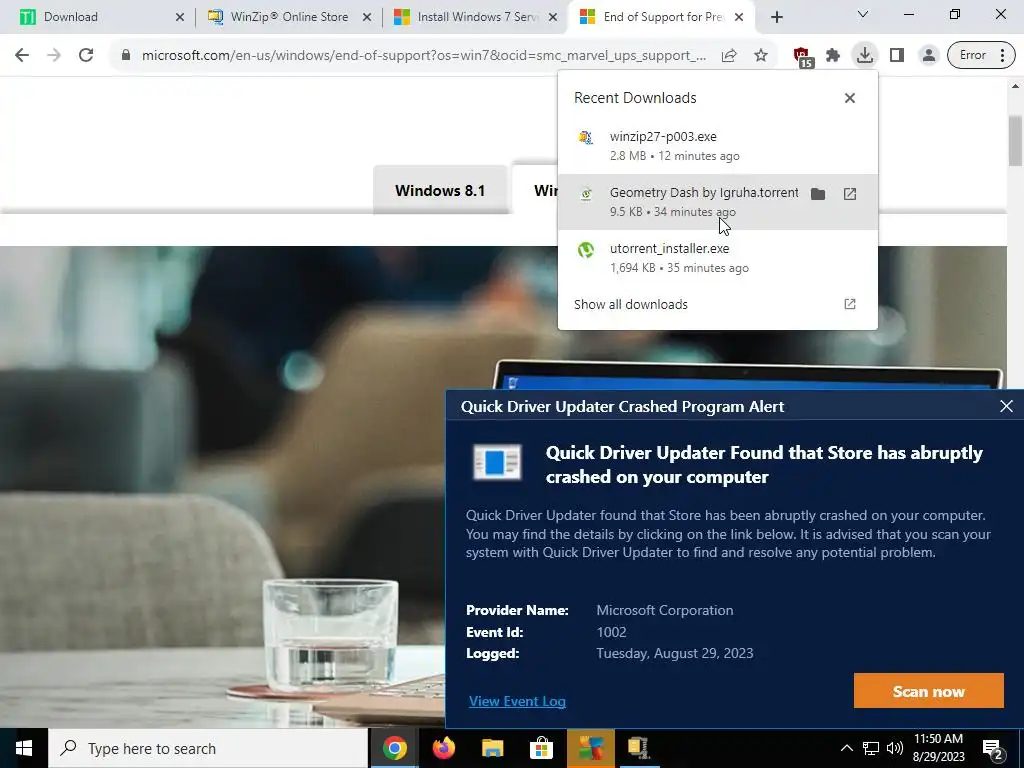Open the notification center with 2 alerts
This screenshot has width=1024, height=768.
tap(993, 748)
